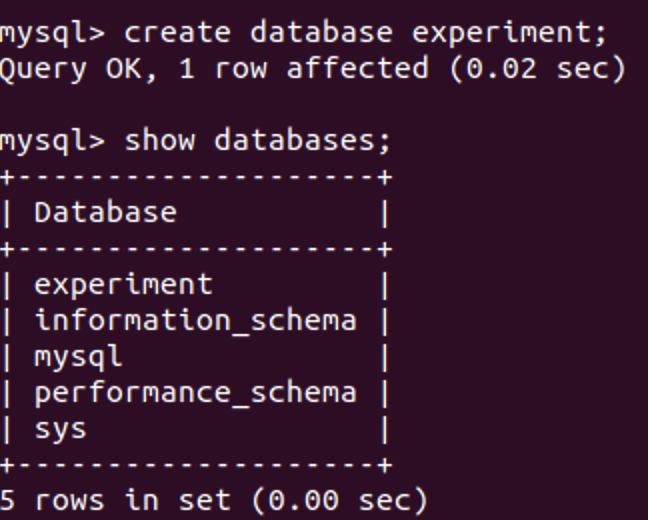Click the "(0.00 sec)" query timing

(x=347, y=500)
